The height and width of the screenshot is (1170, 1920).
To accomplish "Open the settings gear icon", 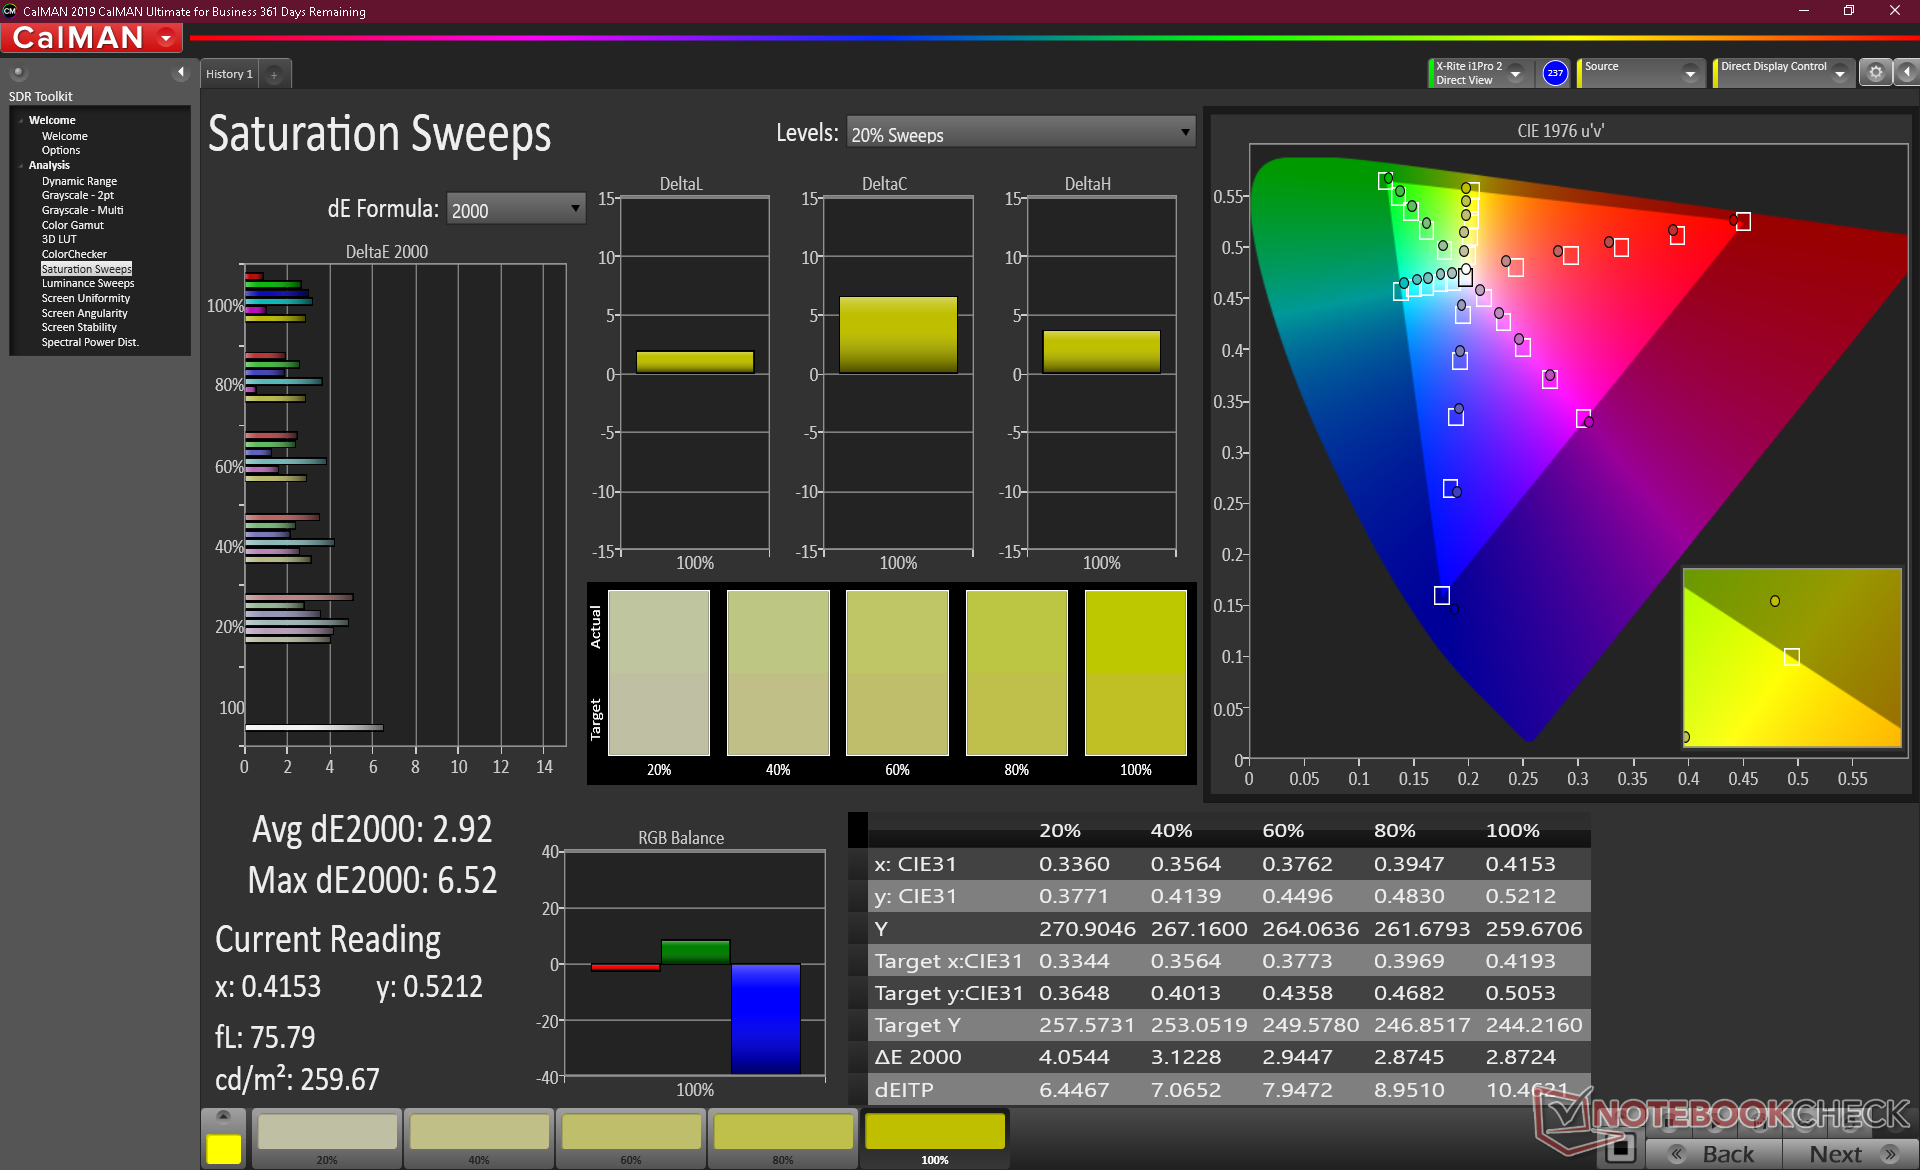I will (x=1875, y=73).
